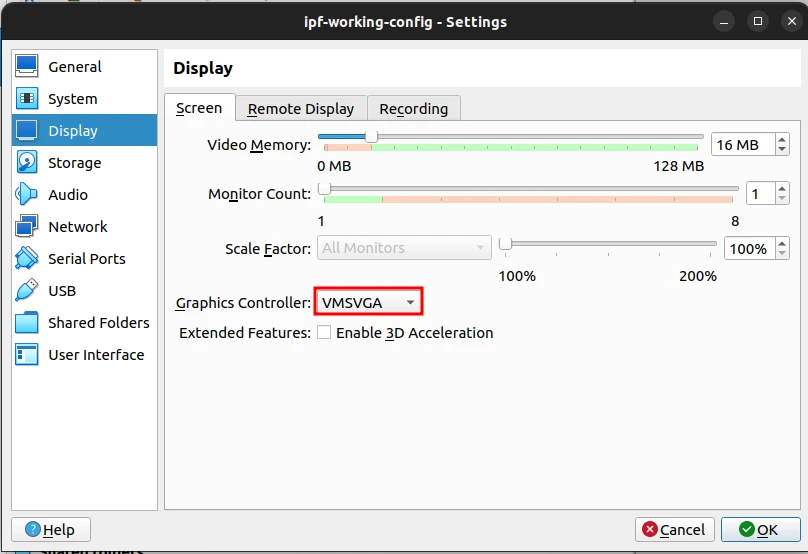Open Audio settings speaker icon
Screen dimensions: 808x554
coord(27,195)
